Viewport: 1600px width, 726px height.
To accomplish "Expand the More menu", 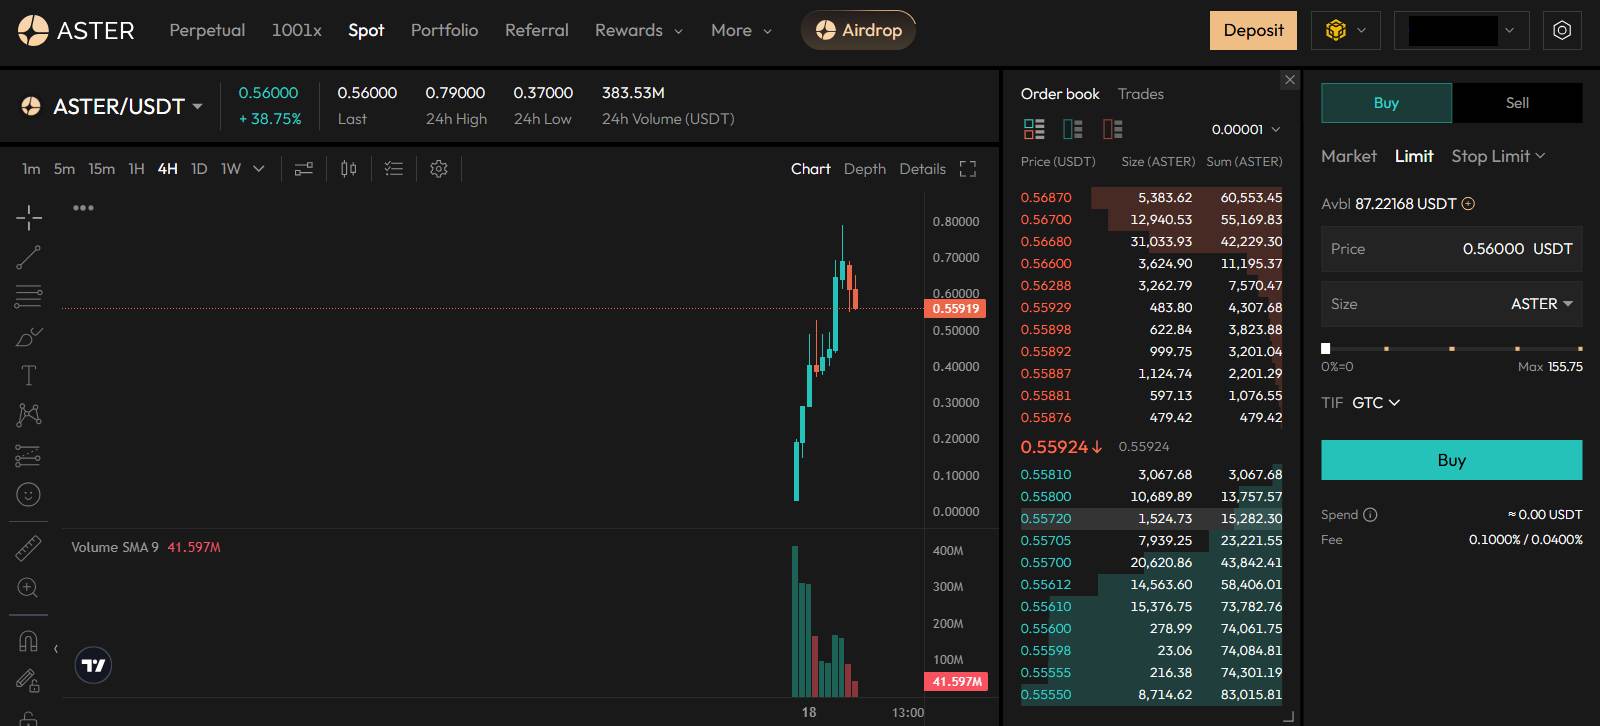I will tap(741, 31).
